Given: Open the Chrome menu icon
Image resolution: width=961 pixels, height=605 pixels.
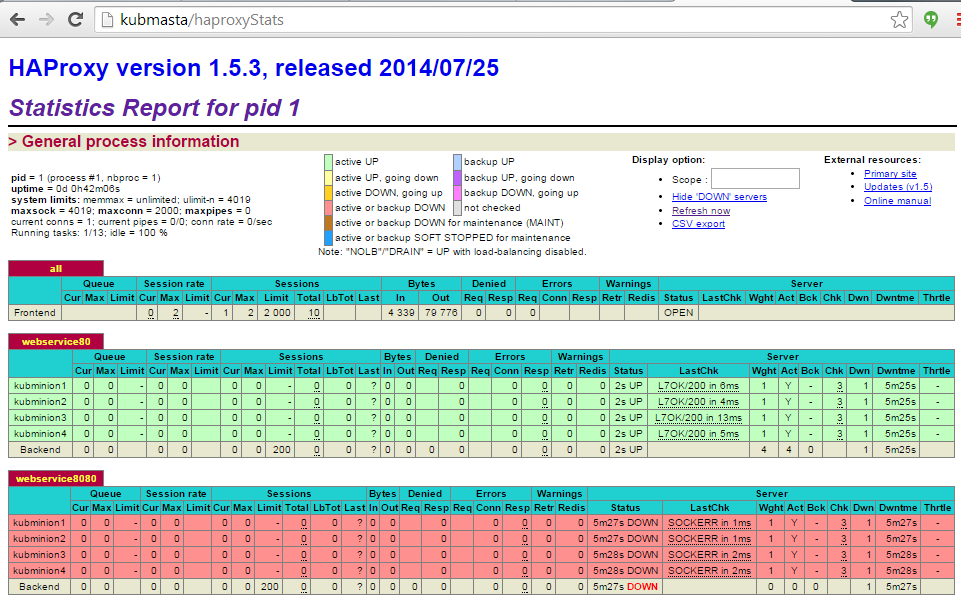Looking at the screenshot, I should pyautogui.click(x=956, y=19).
